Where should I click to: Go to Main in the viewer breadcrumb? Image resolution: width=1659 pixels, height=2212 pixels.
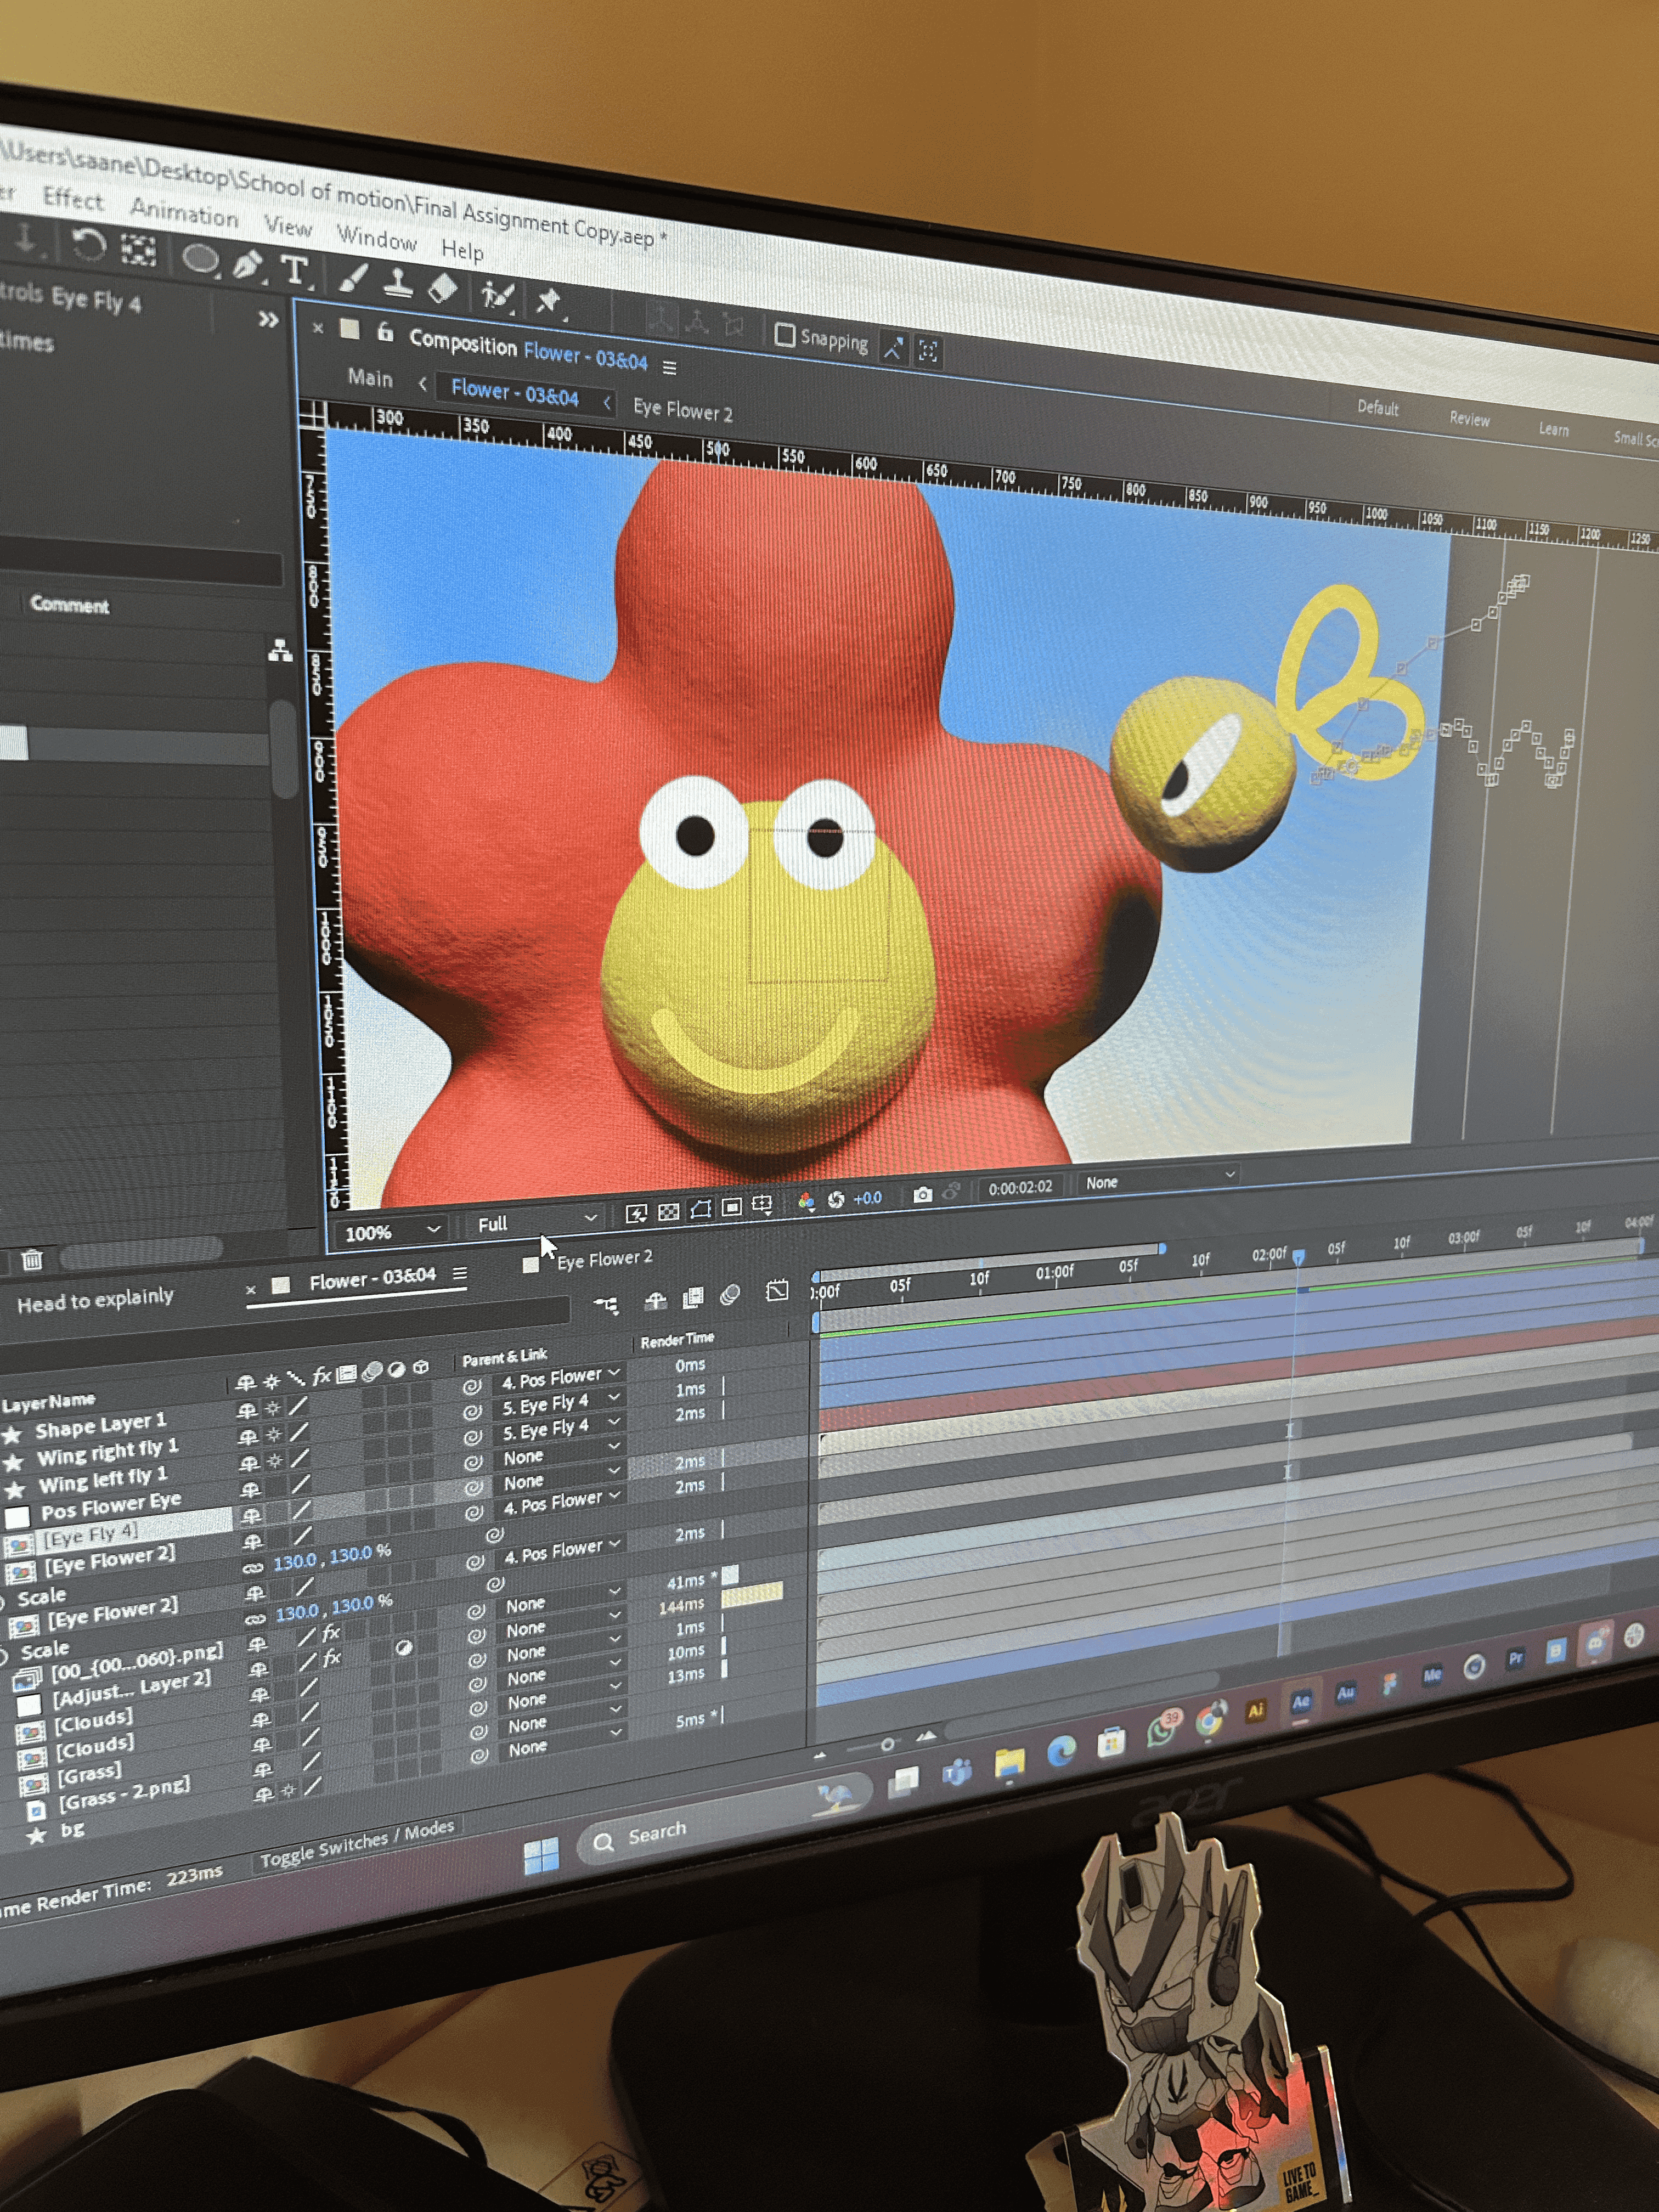pyautogui.click(x=370, y=378)
